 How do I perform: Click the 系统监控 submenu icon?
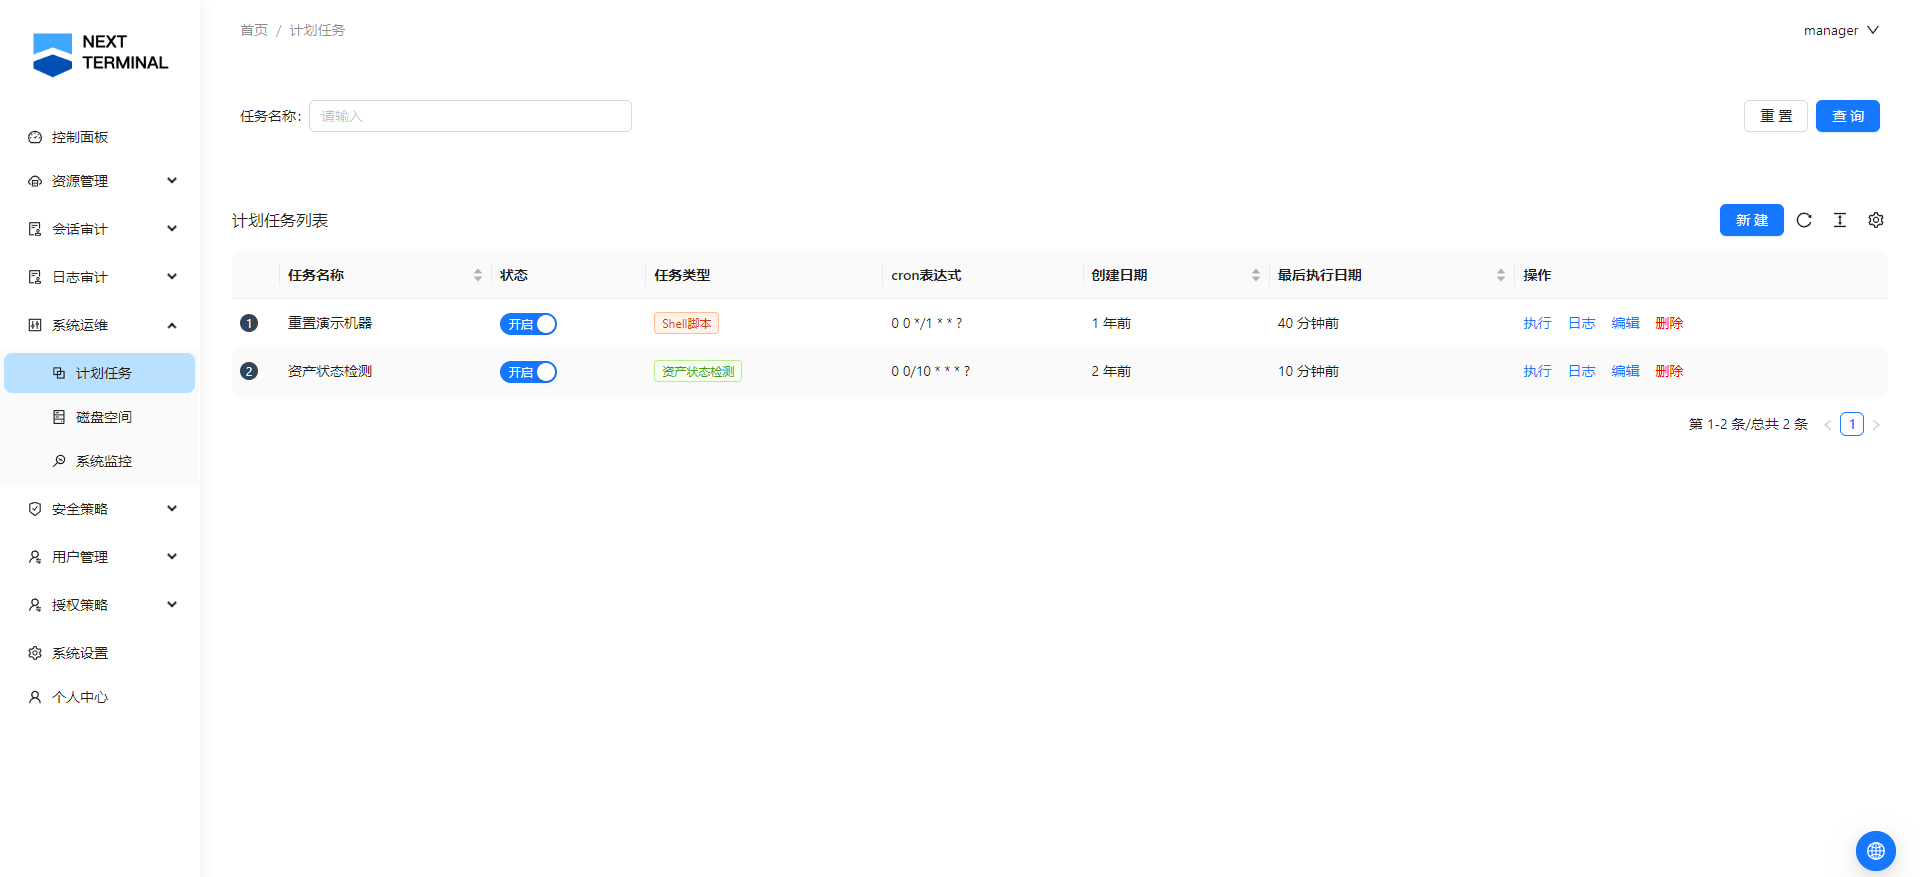click(x=59, y=461)
